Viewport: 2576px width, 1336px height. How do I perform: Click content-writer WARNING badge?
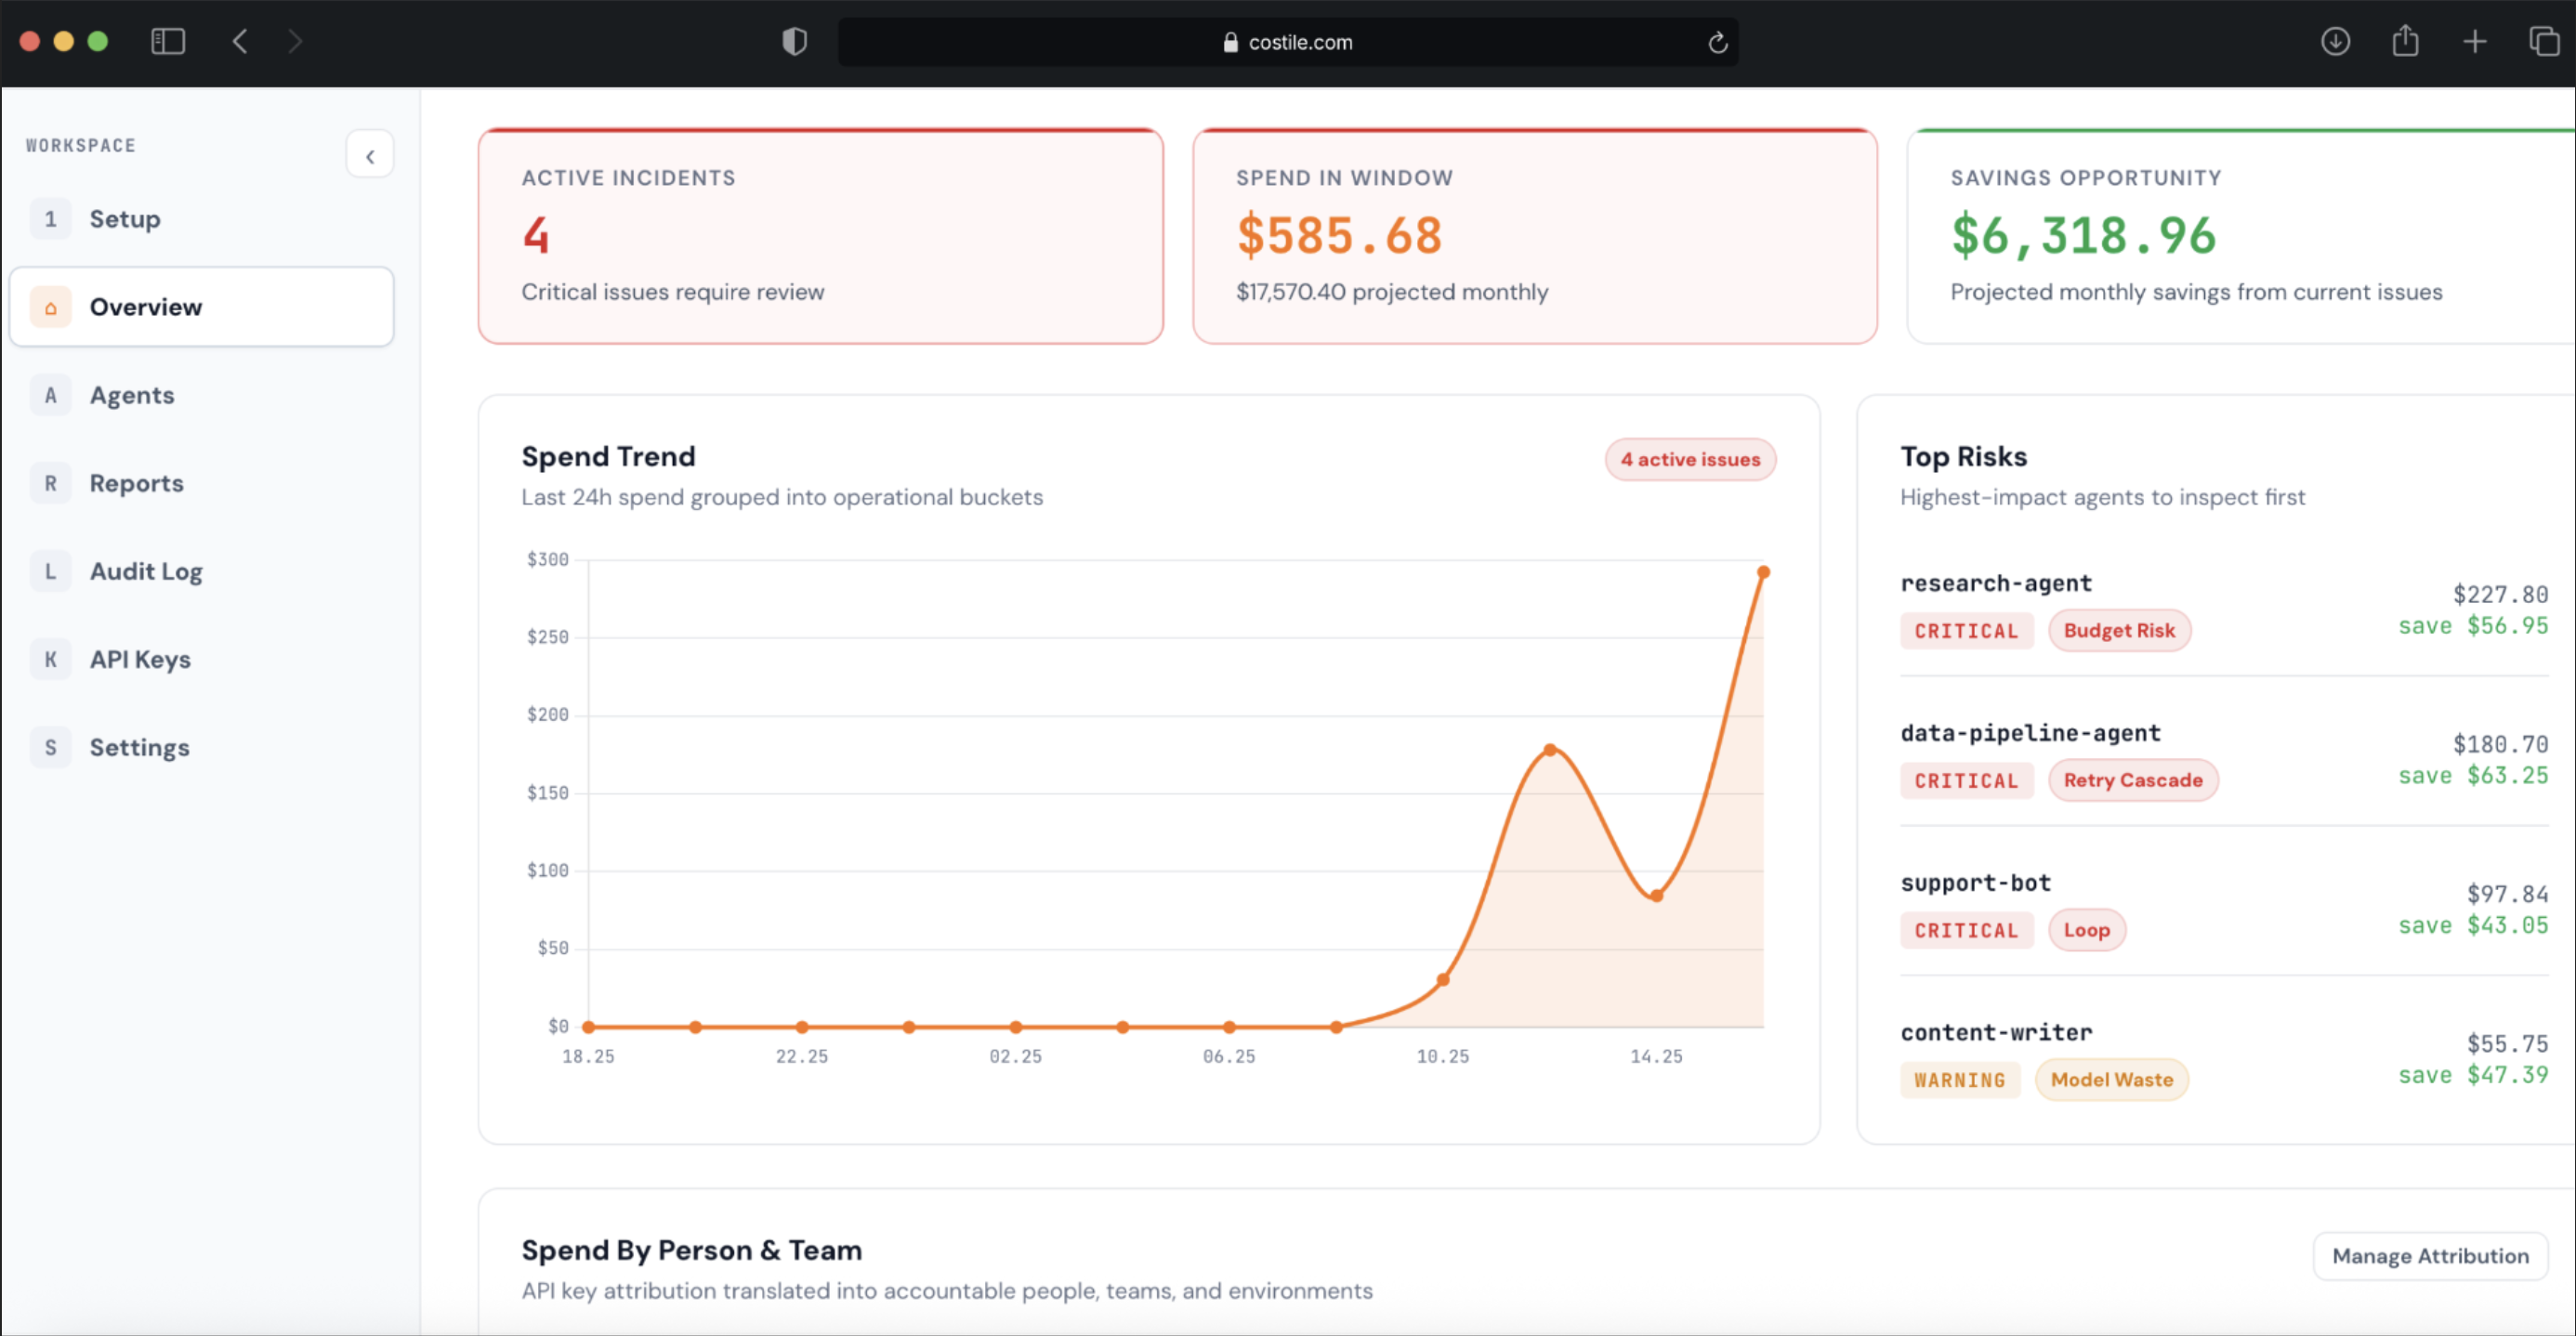[1959, 1081]
